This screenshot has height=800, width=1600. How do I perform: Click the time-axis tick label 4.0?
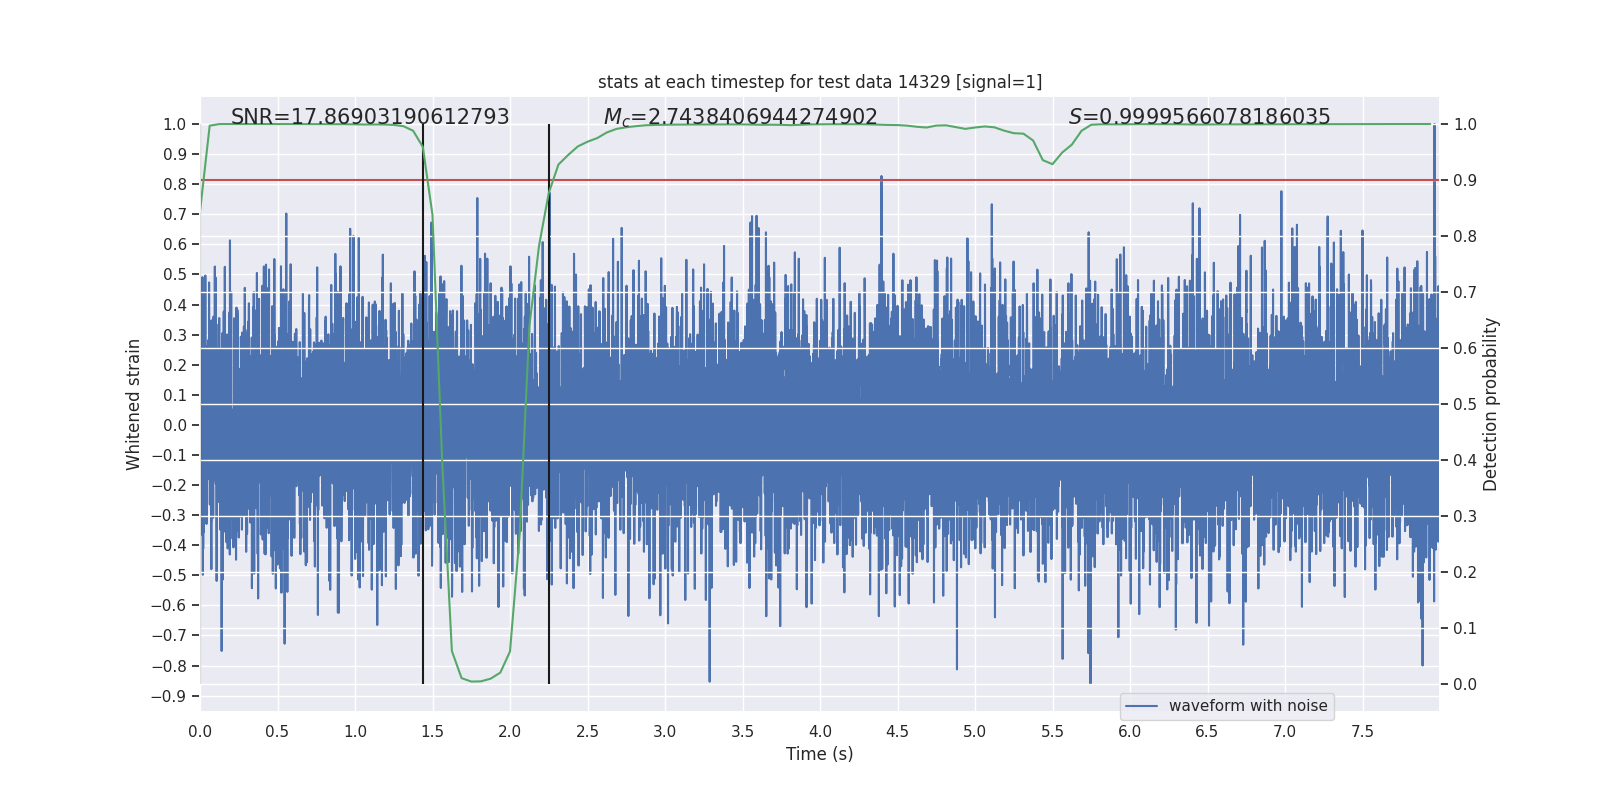(x=820, y=731)
